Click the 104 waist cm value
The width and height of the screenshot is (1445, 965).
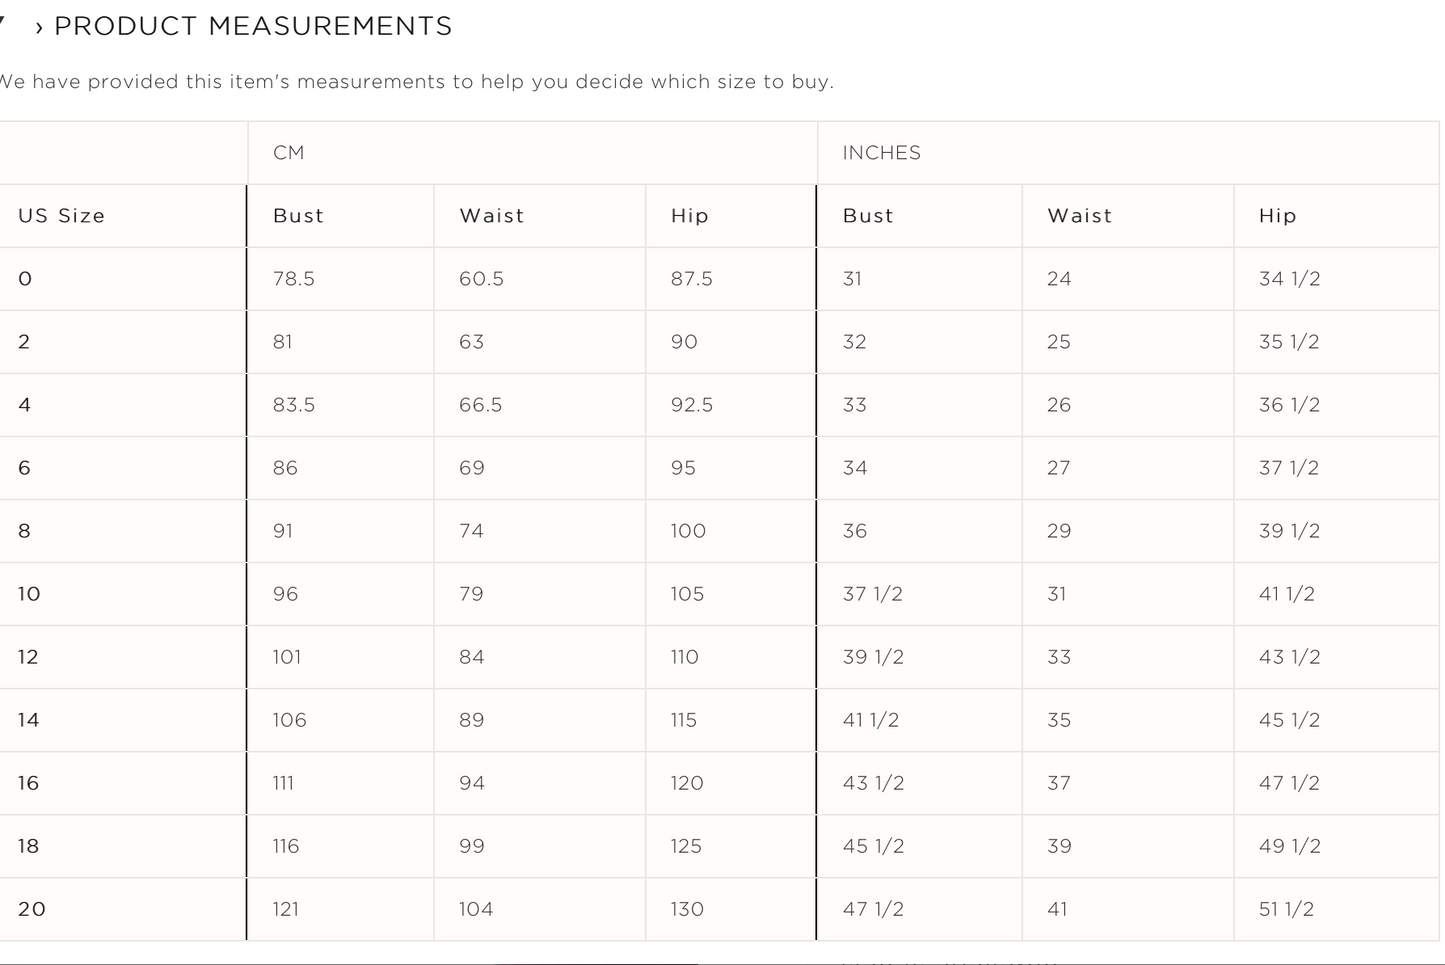tap(476, 909)
